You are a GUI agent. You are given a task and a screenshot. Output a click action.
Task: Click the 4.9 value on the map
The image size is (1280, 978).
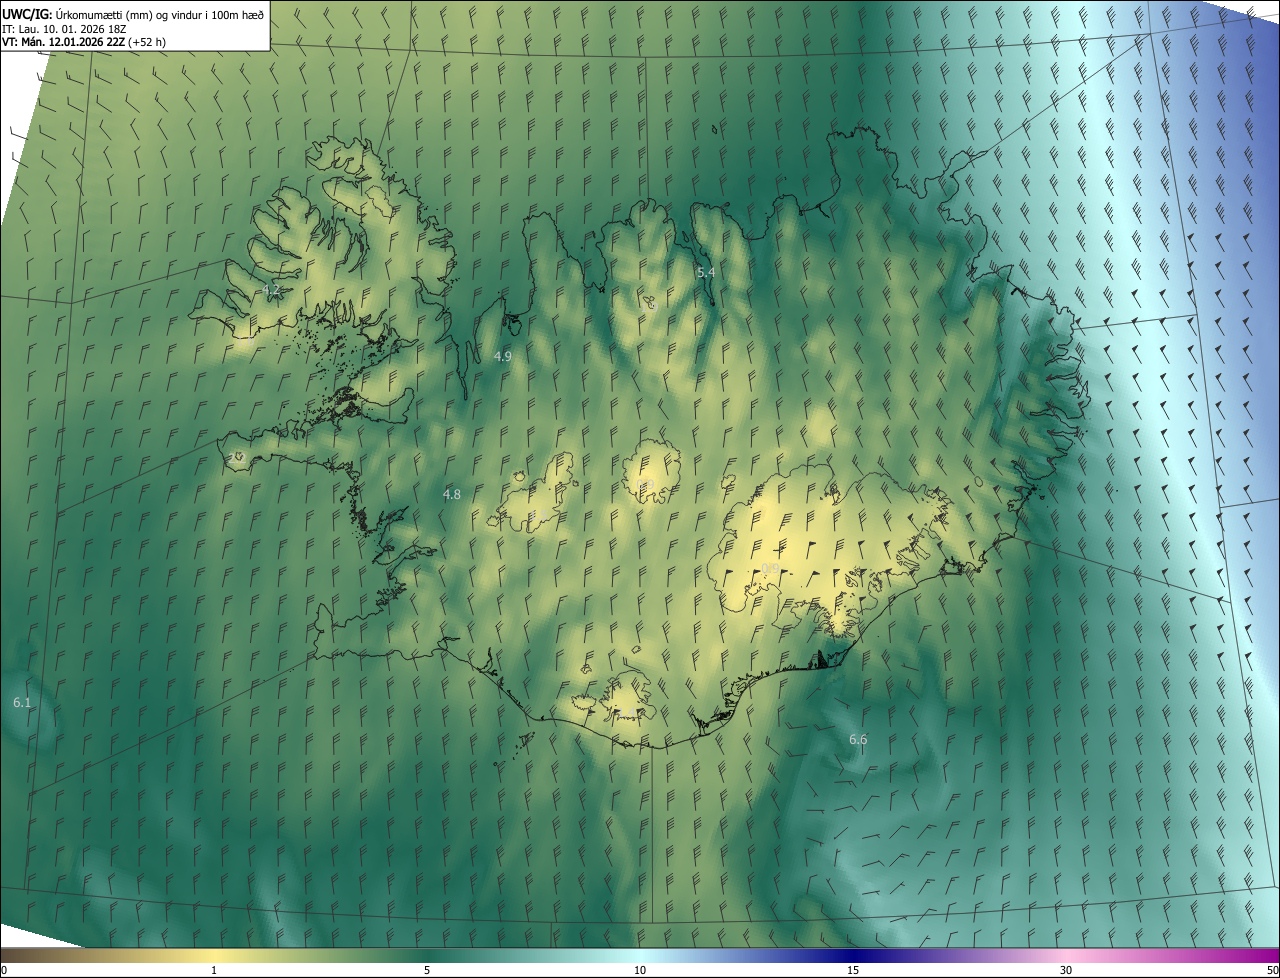[503, 356]
